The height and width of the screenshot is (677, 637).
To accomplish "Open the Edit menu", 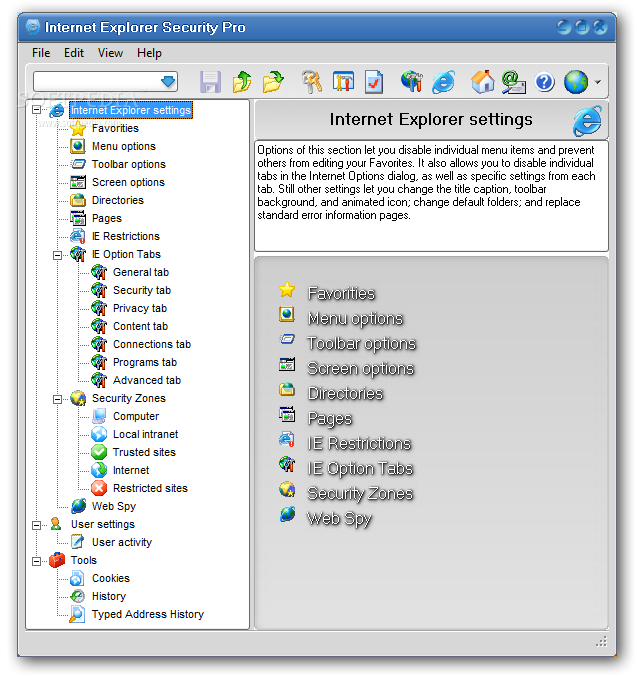I will coord(74,53).
